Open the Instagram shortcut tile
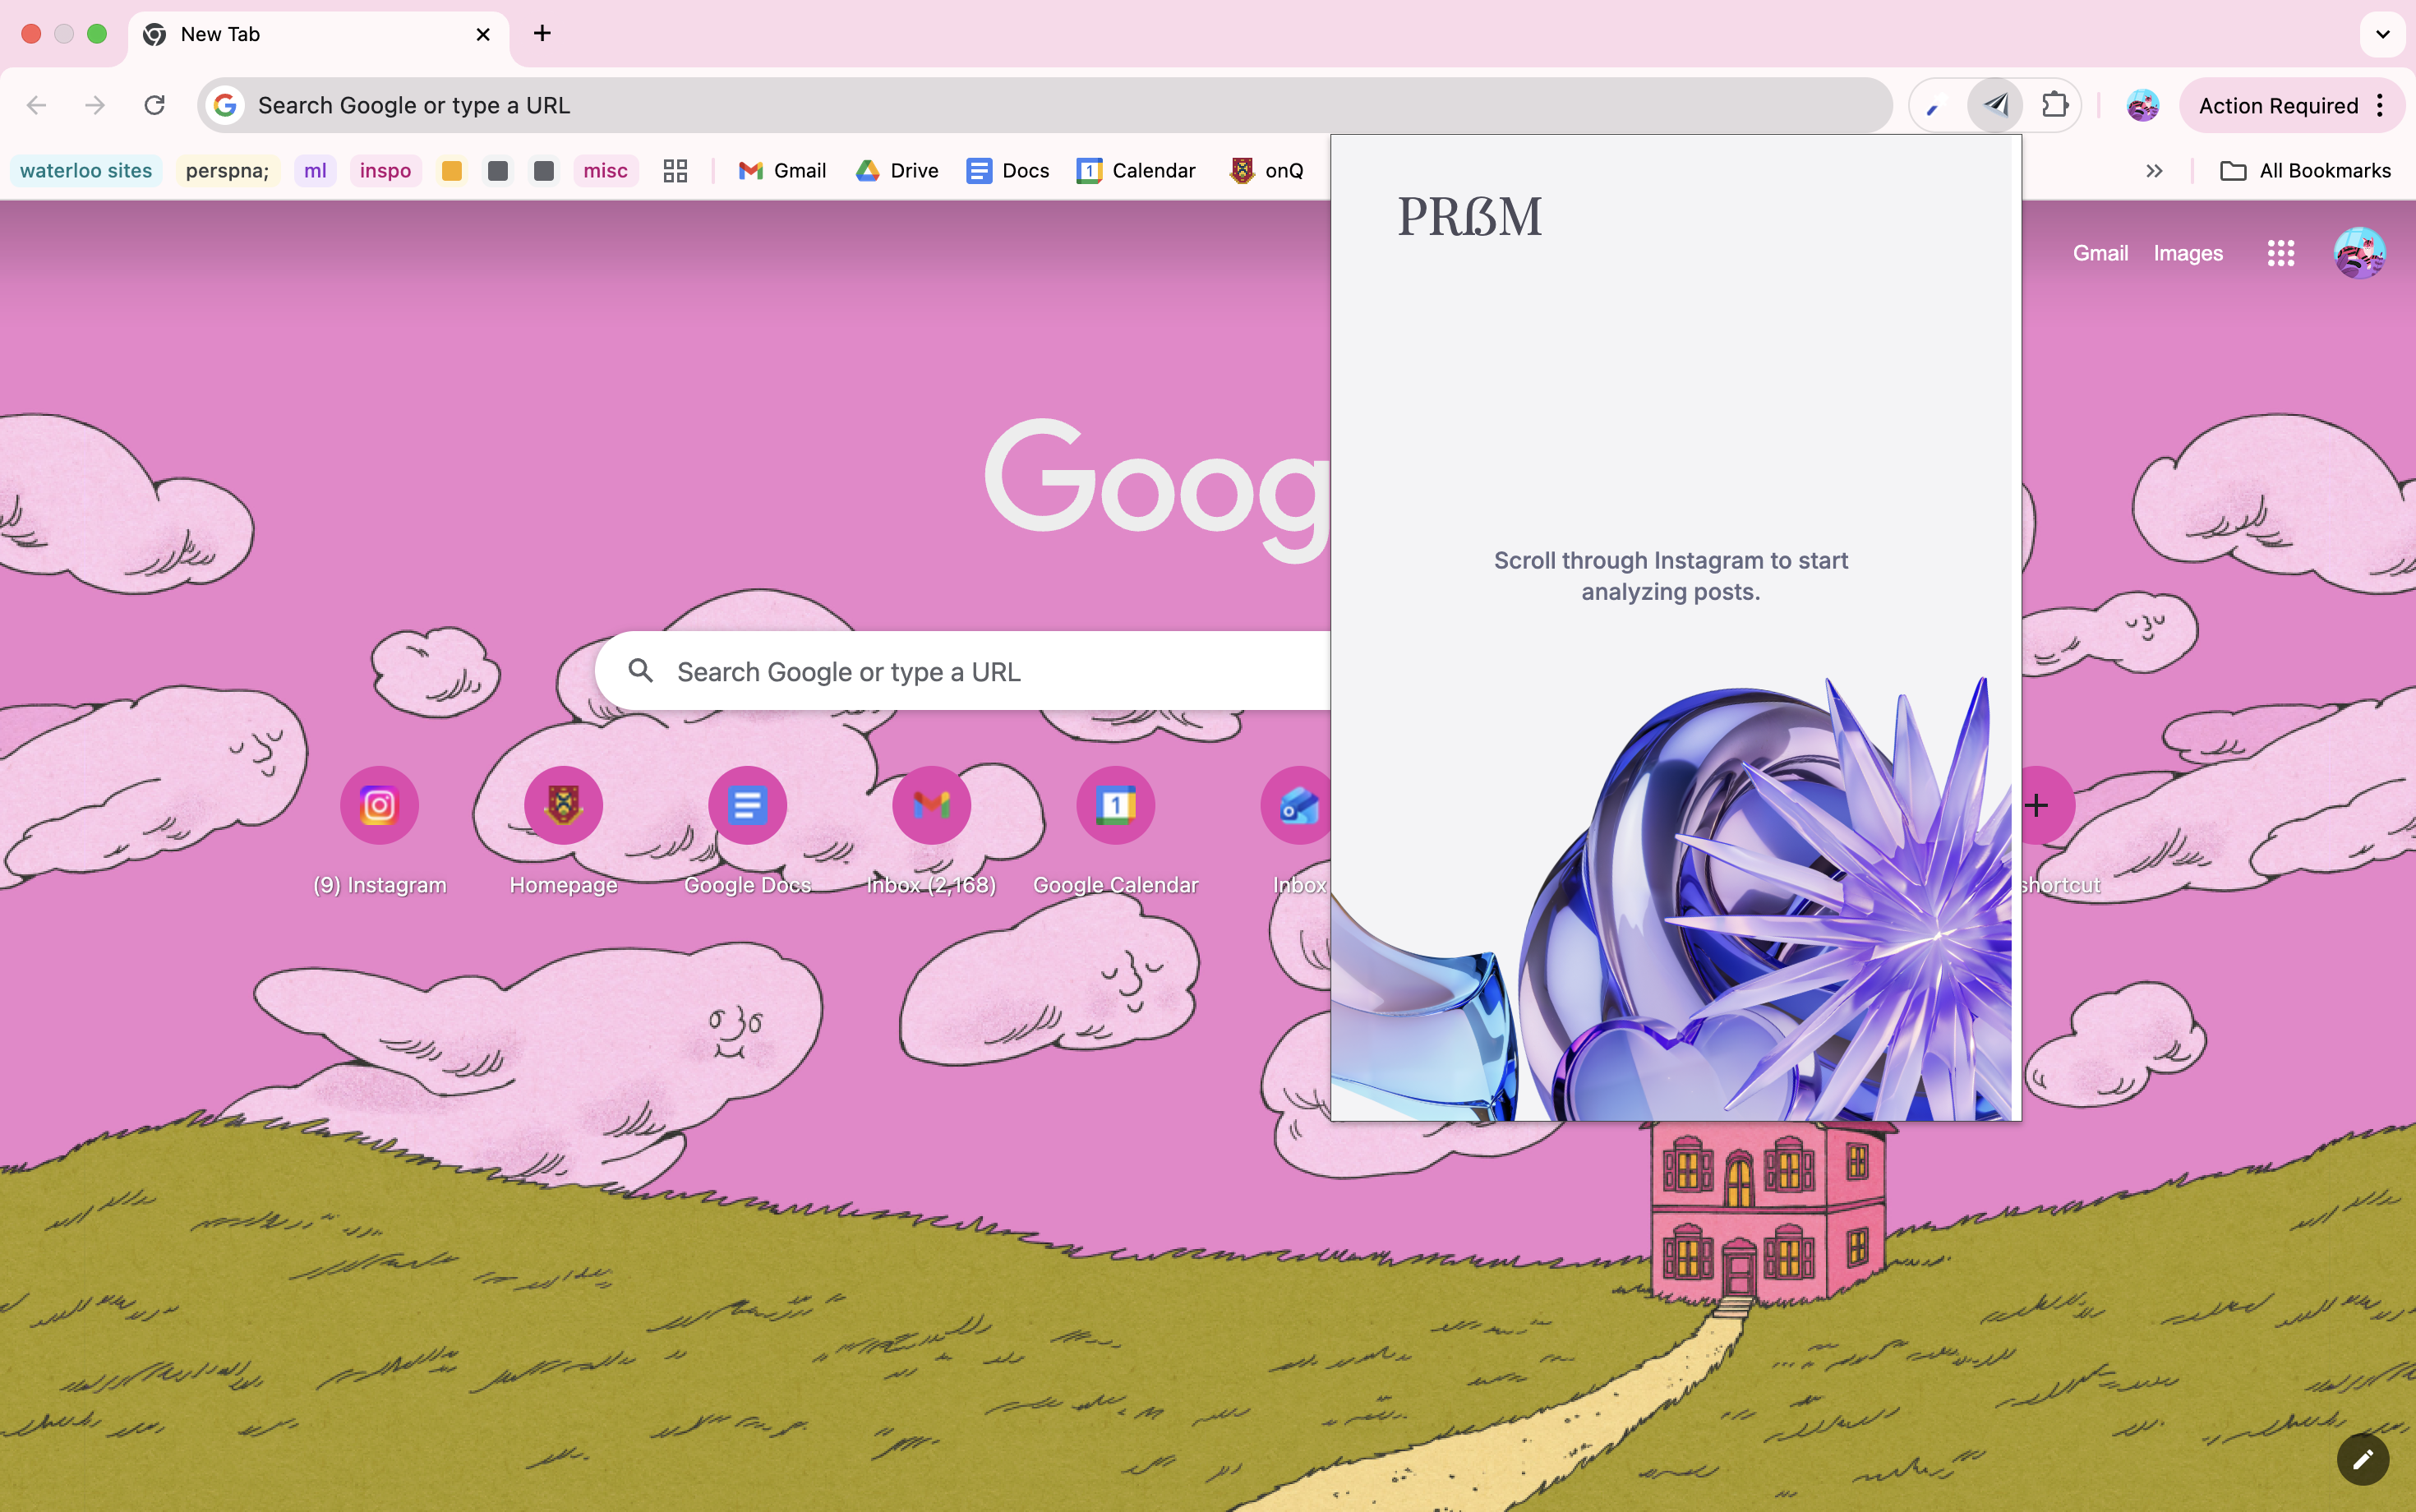The height and width of the screenshot is (1512, 2416). [379, 806]
